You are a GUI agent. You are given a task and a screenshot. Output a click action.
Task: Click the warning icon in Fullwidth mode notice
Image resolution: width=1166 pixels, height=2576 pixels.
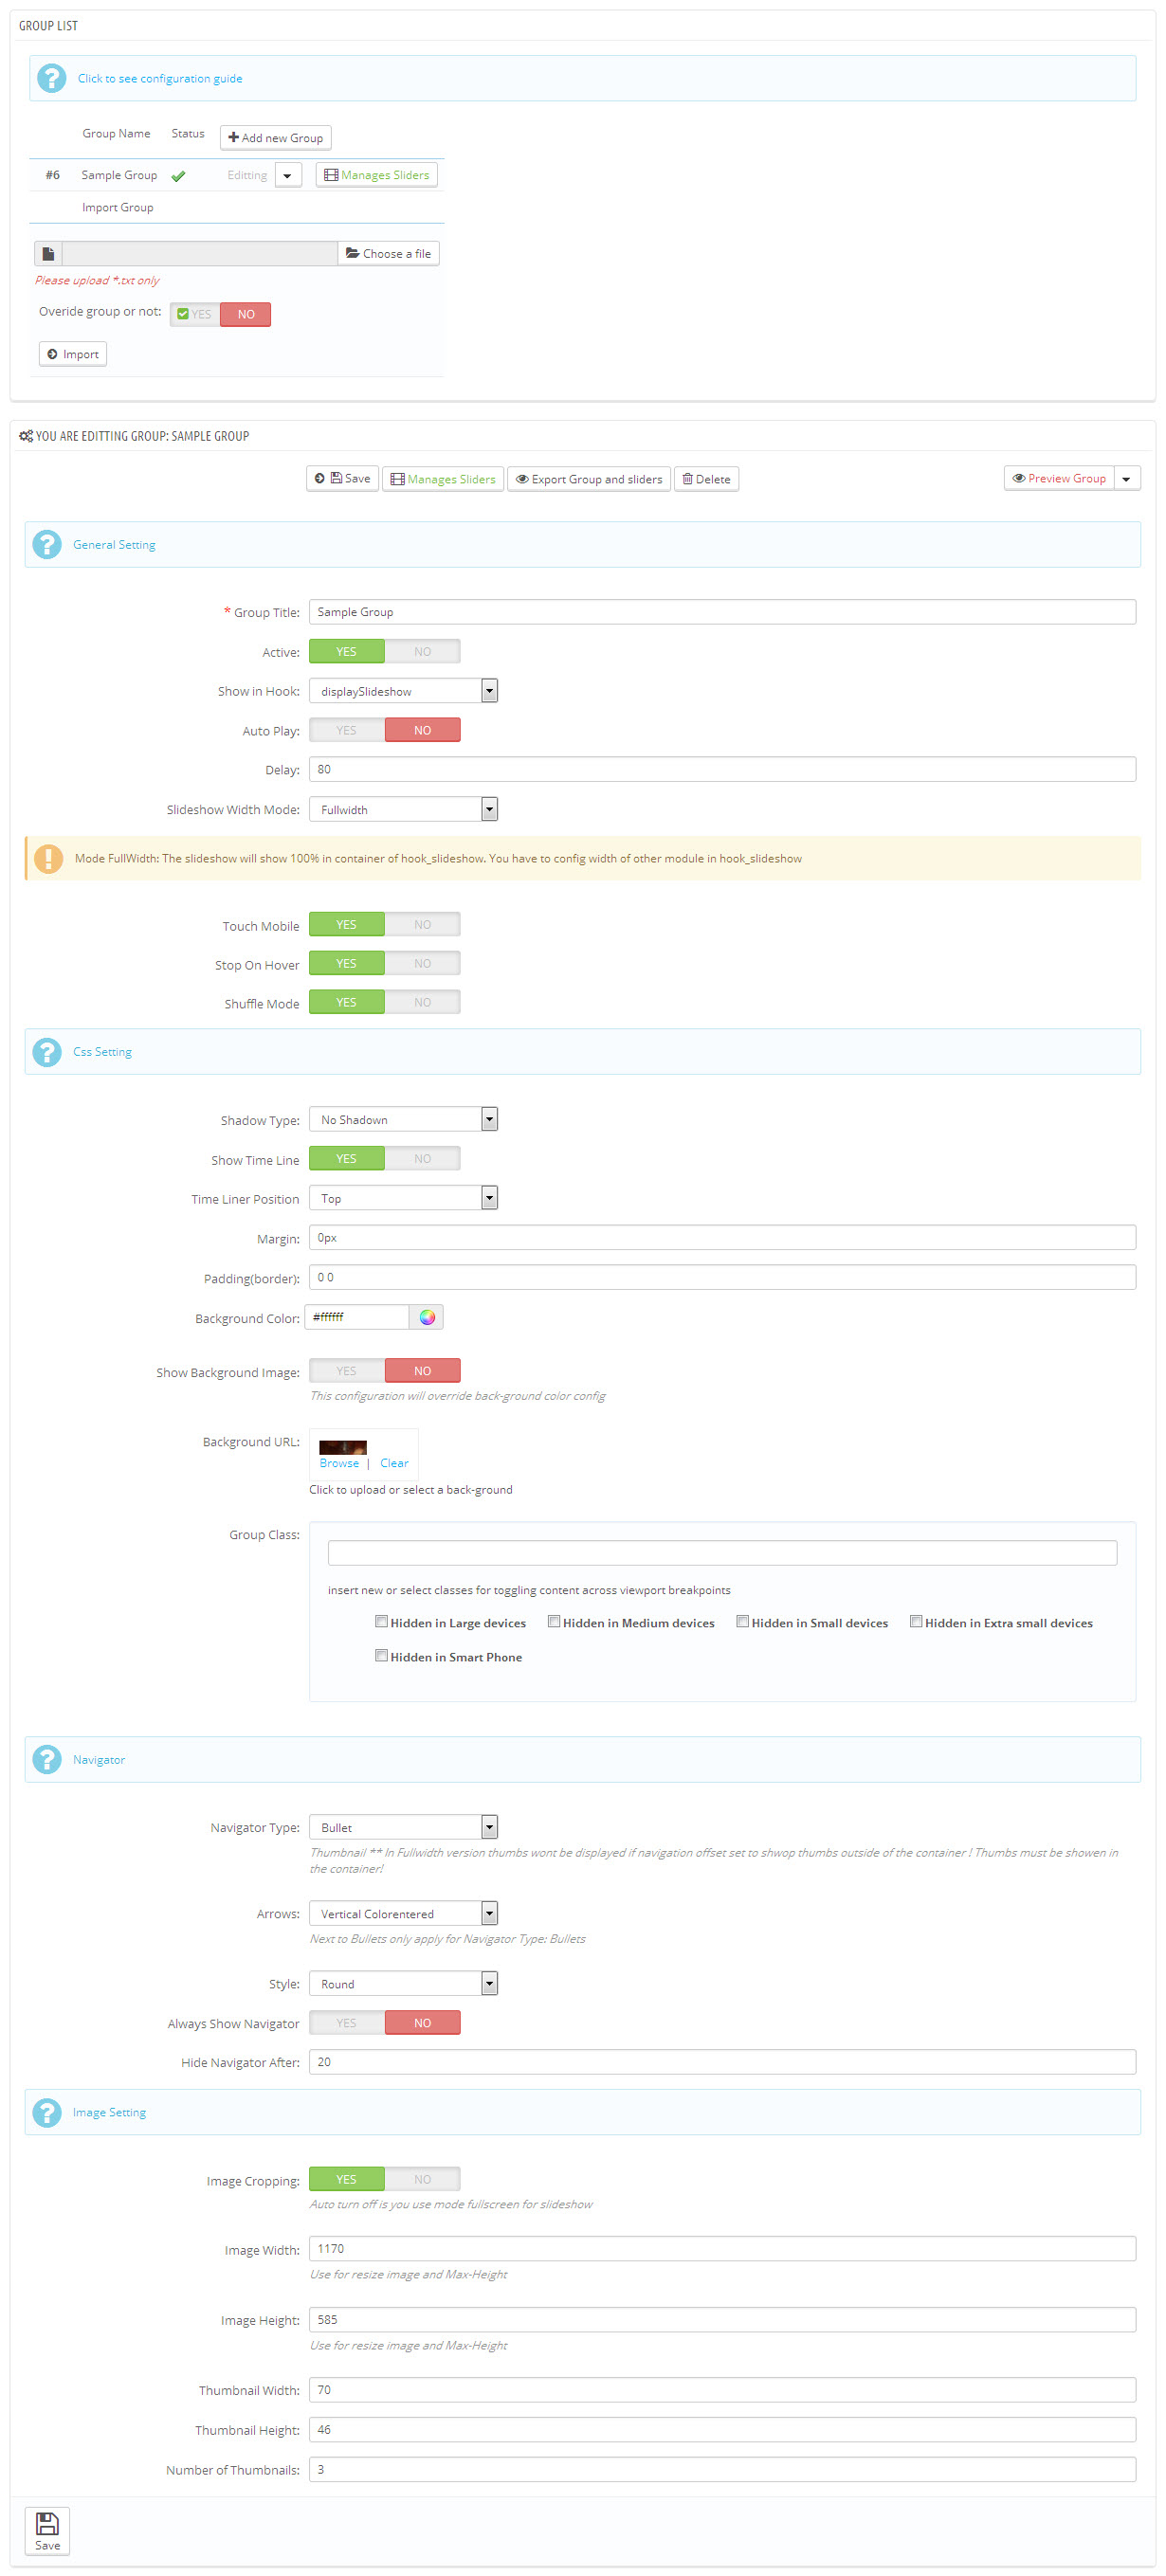[x=48, y=859]
